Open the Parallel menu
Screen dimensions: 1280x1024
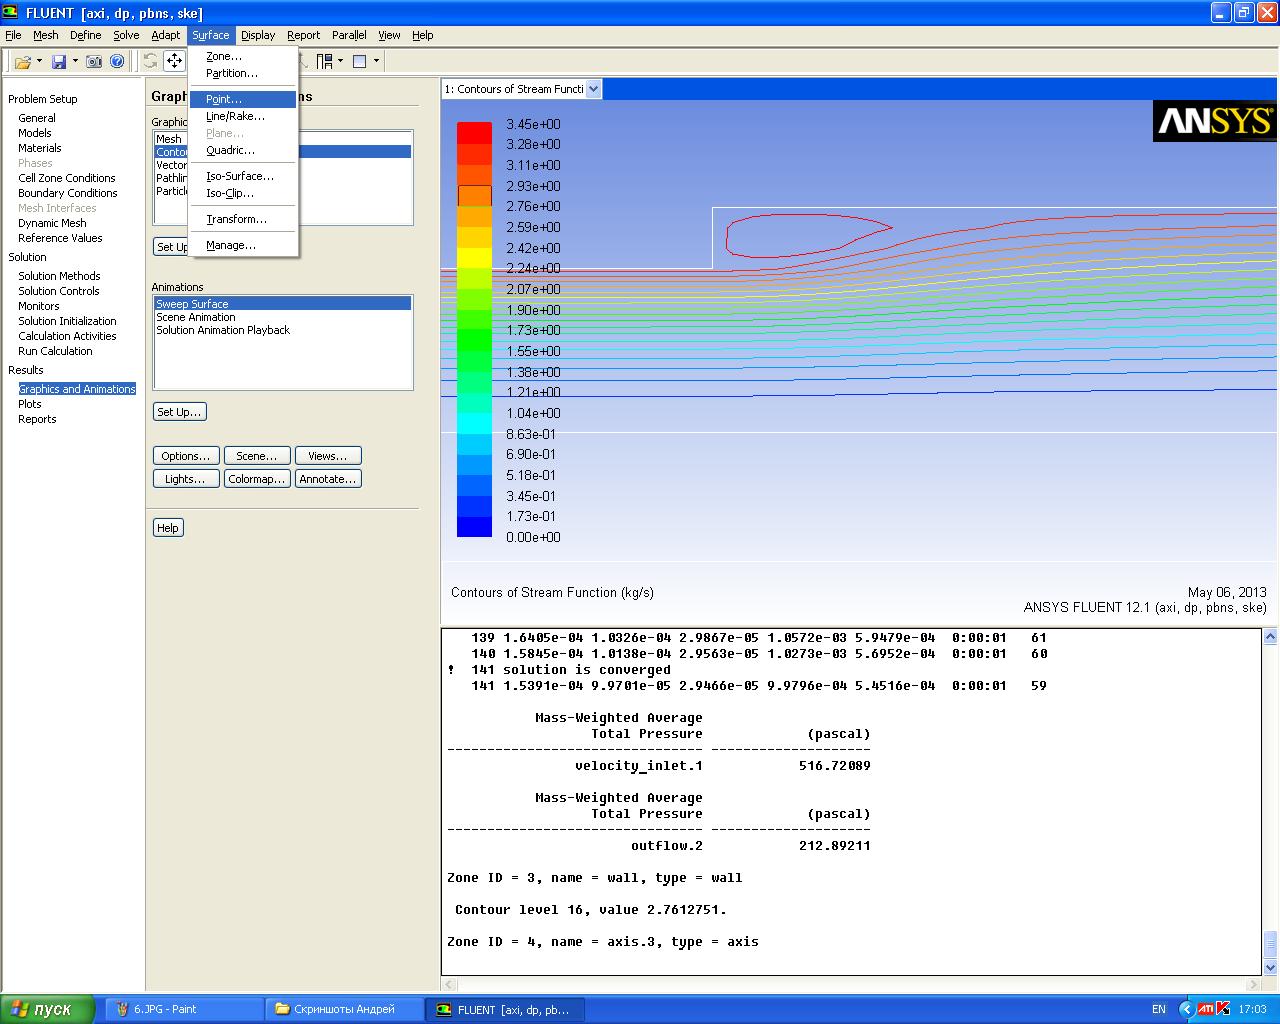pos(349,35)
